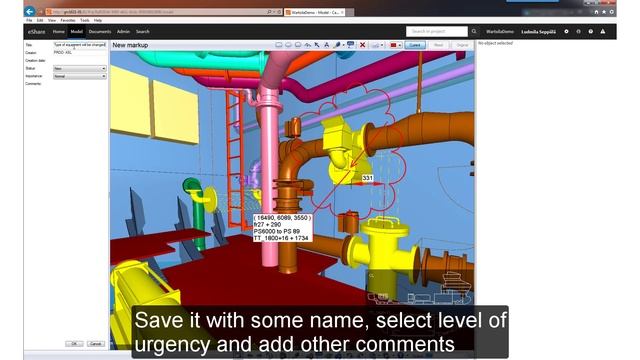Open the Model tab in eShare
Viewport: 640px width, 360px height.
point(76,31)
